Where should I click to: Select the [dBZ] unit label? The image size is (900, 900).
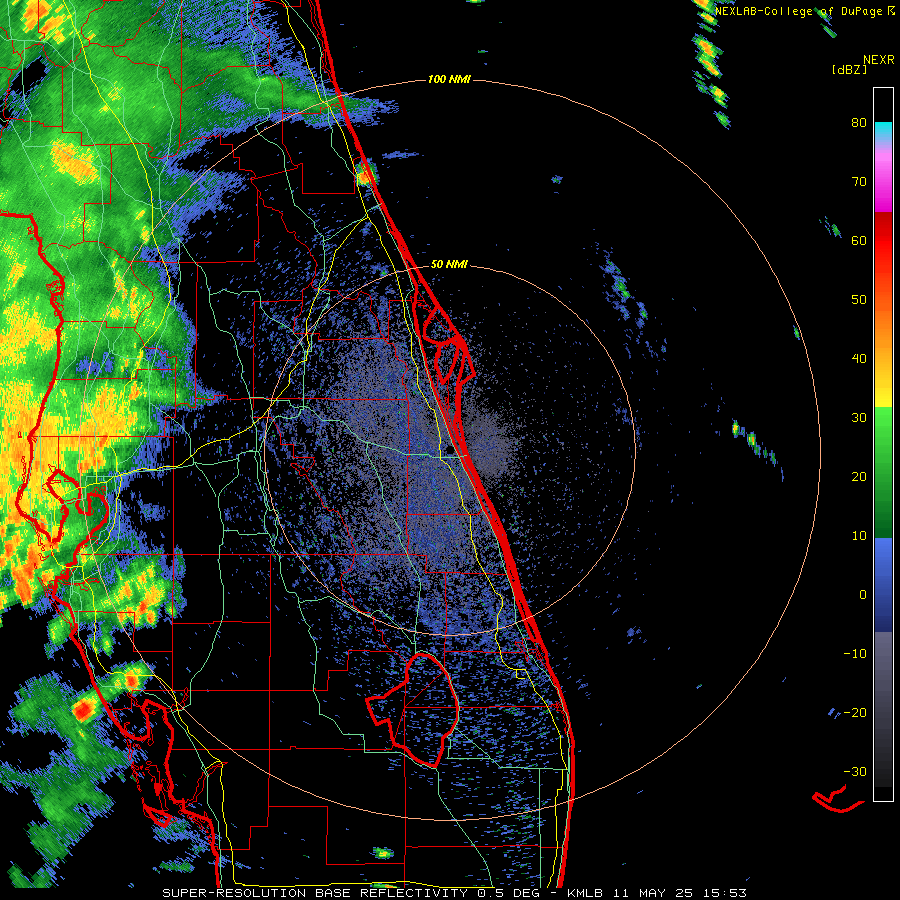tap(849, 69)
